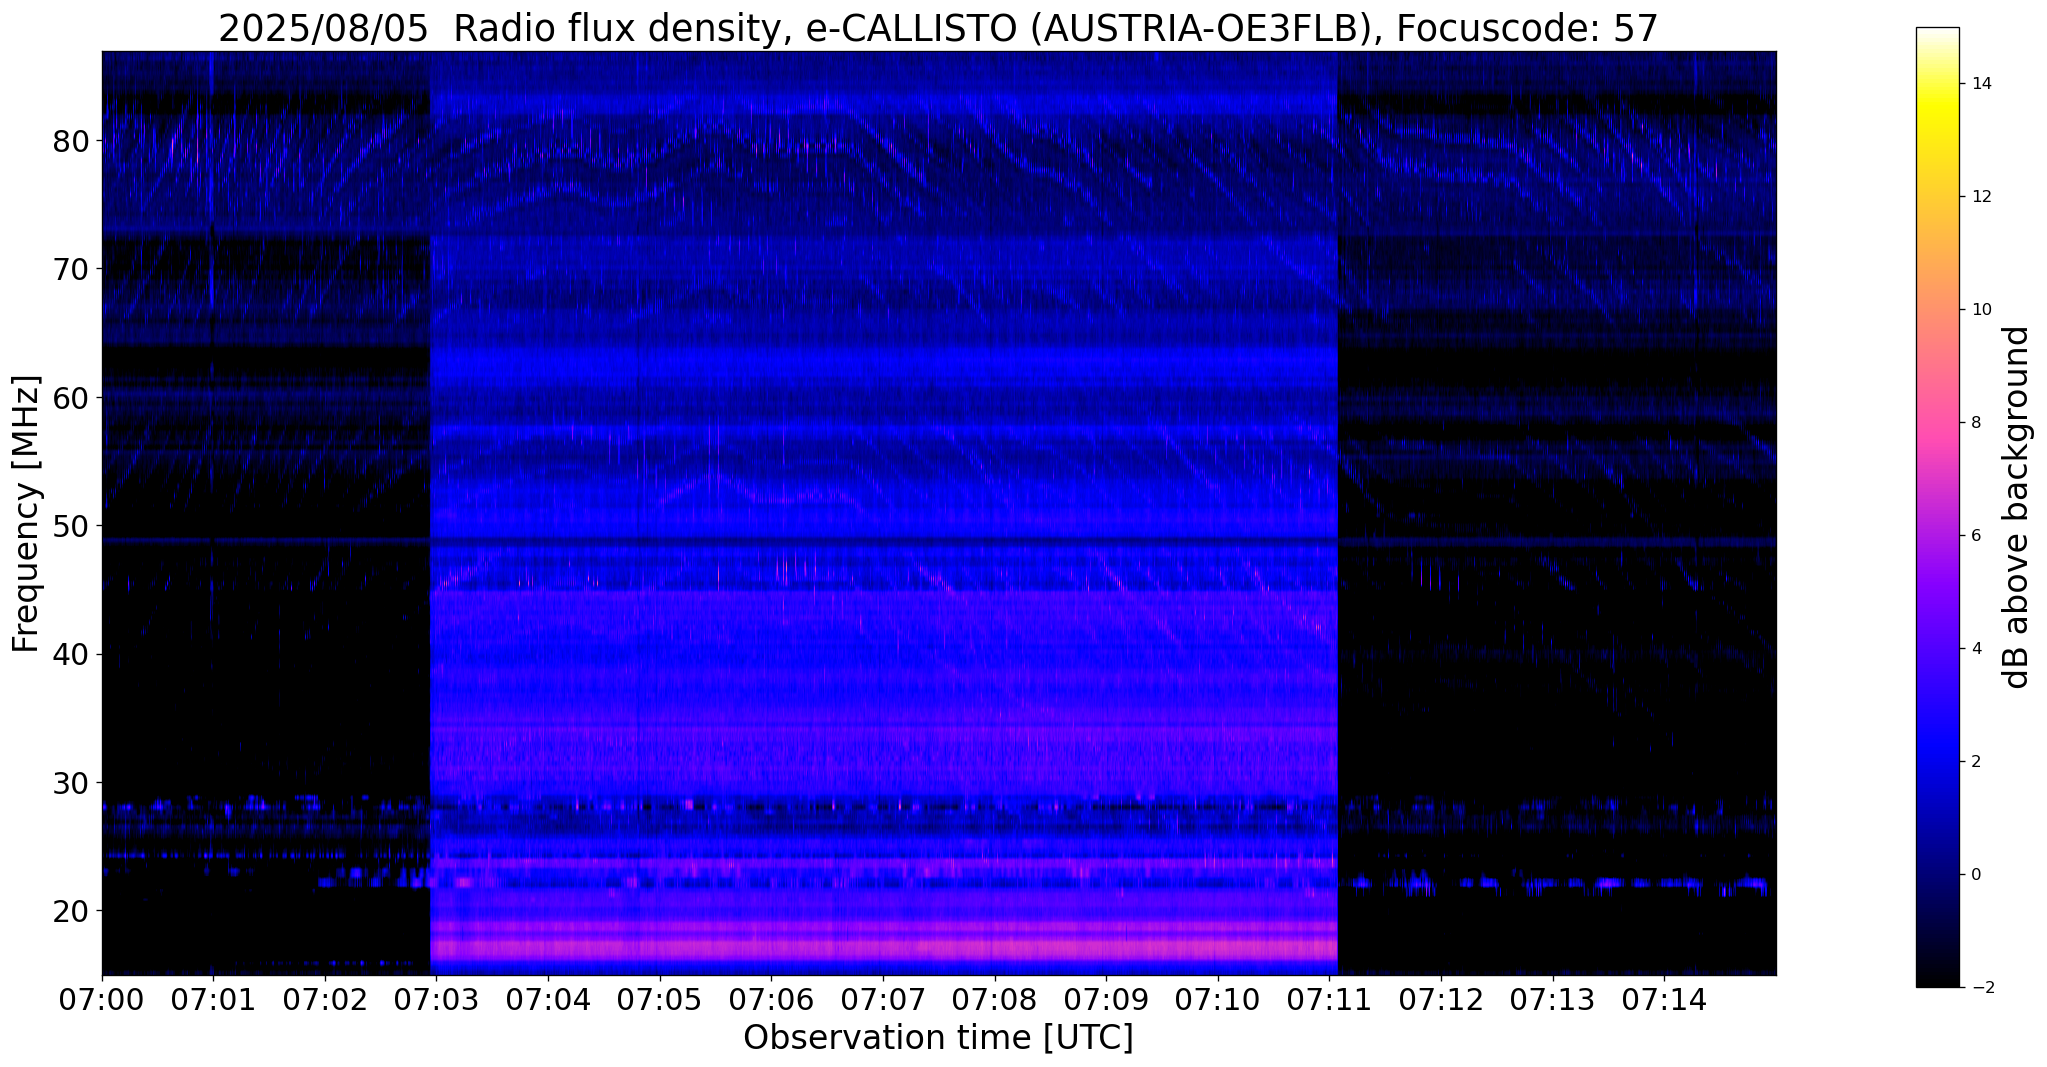Click the 07:14 time tick label

(x=1664, y=1000)
